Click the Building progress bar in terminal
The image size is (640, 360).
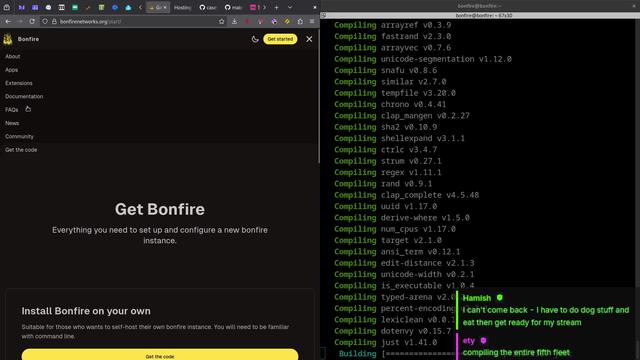418,354
